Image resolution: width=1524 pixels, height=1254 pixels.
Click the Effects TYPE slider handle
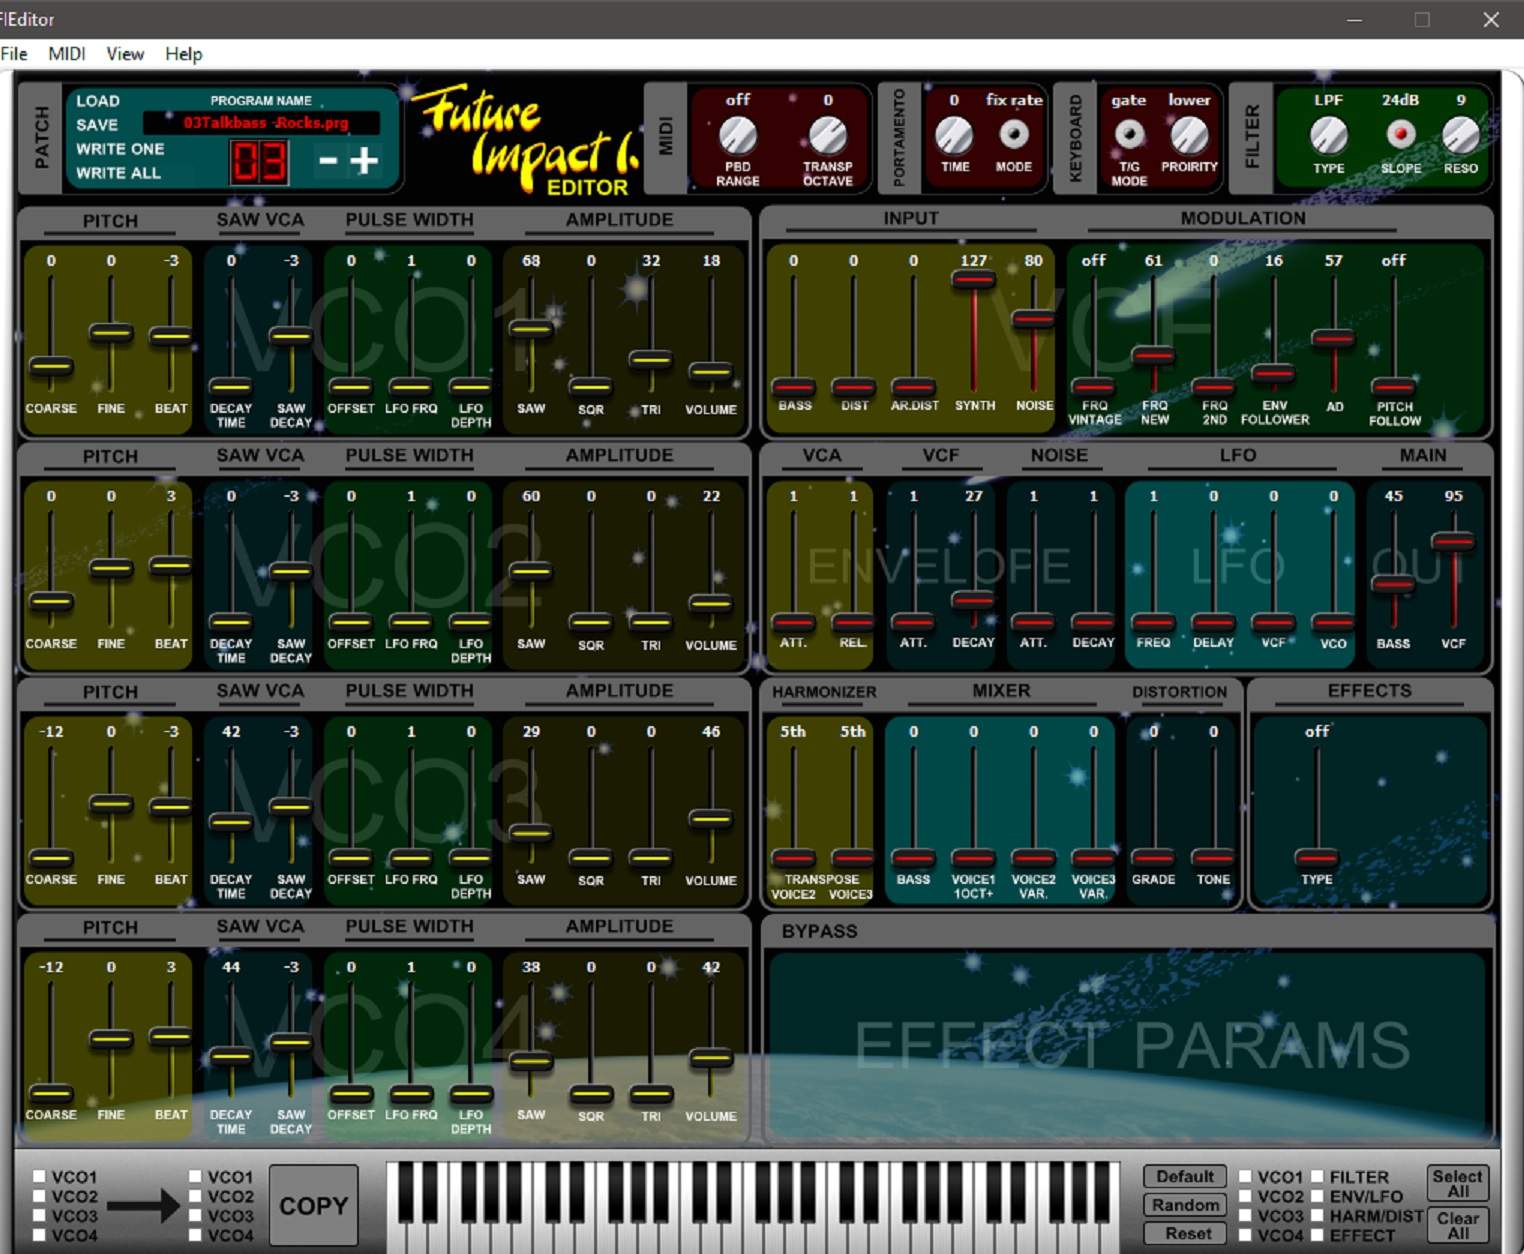[x=1317, y=858]
